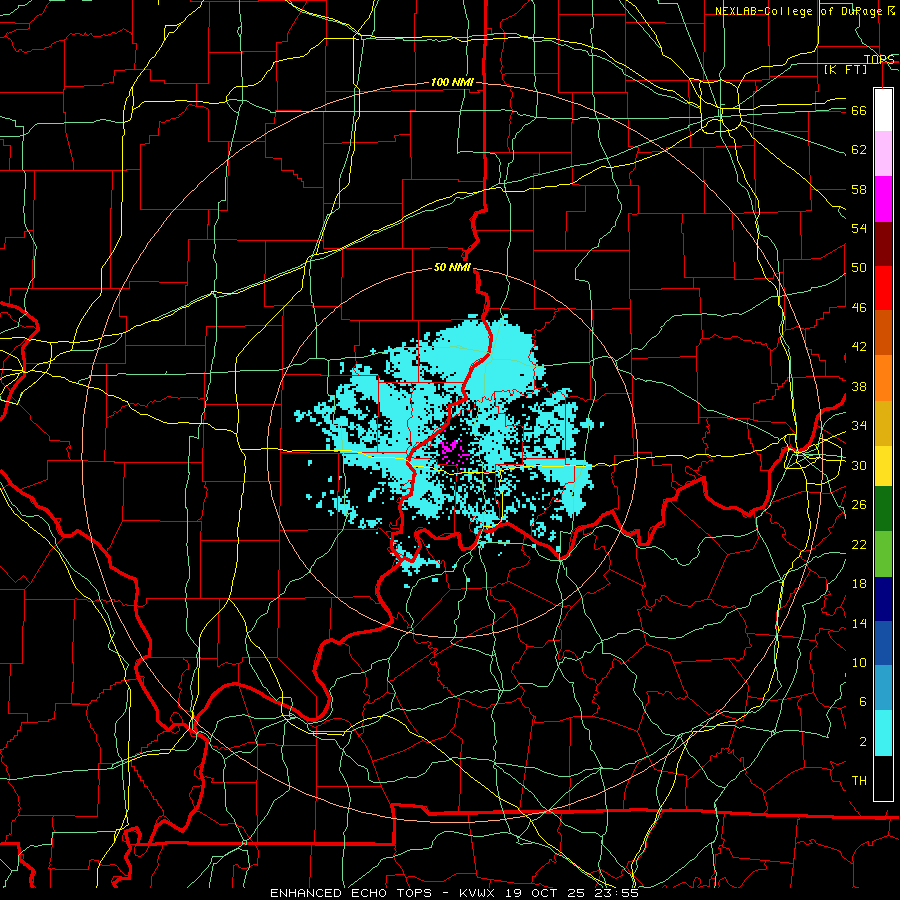Click the dark green 30 kft swatch

pos(883,509)
